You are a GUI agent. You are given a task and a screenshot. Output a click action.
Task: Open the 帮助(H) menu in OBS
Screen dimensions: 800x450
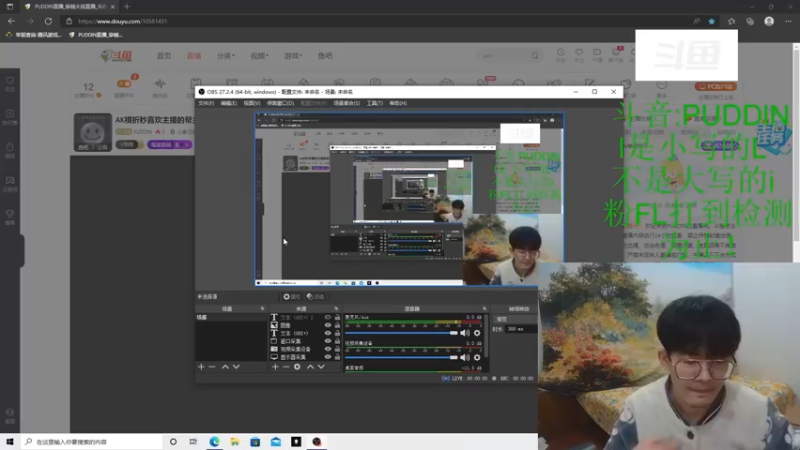pyautogui.click(x=398, y=103)
